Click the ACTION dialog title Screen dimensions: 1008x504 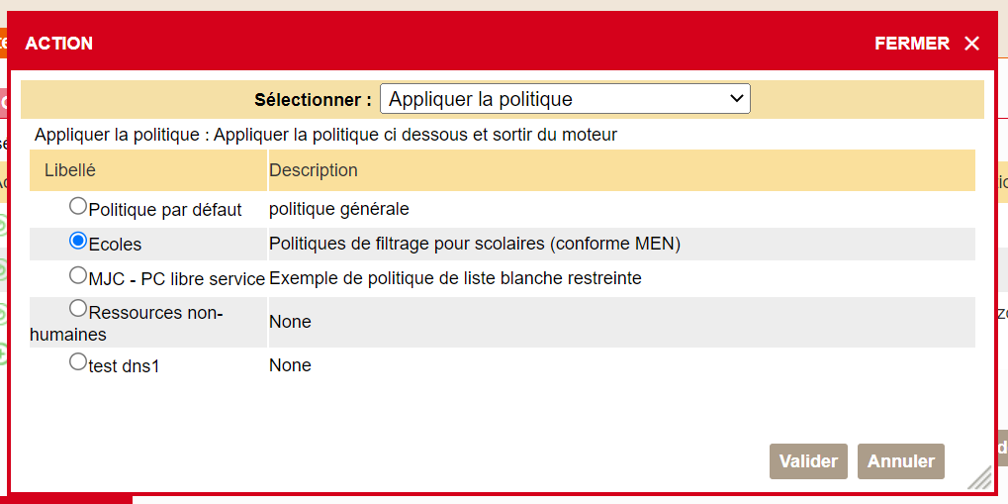[59, 43]
